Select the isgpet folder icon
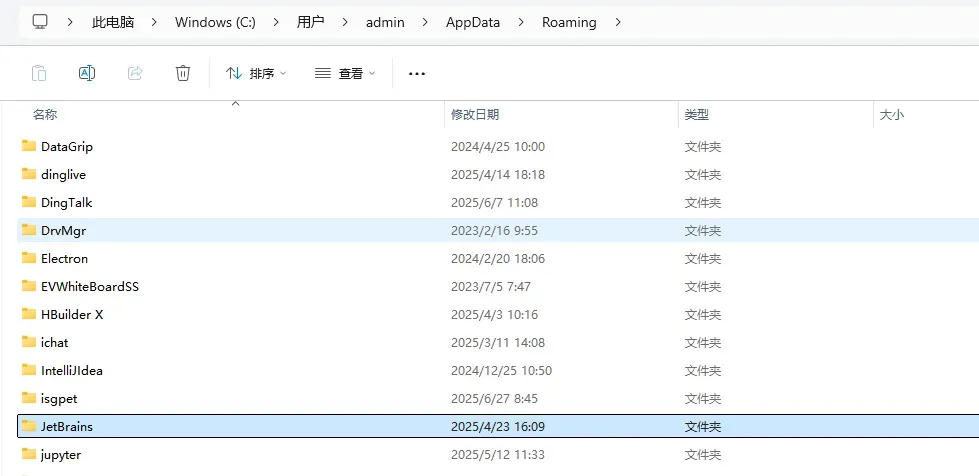 (x=29, y=398)
